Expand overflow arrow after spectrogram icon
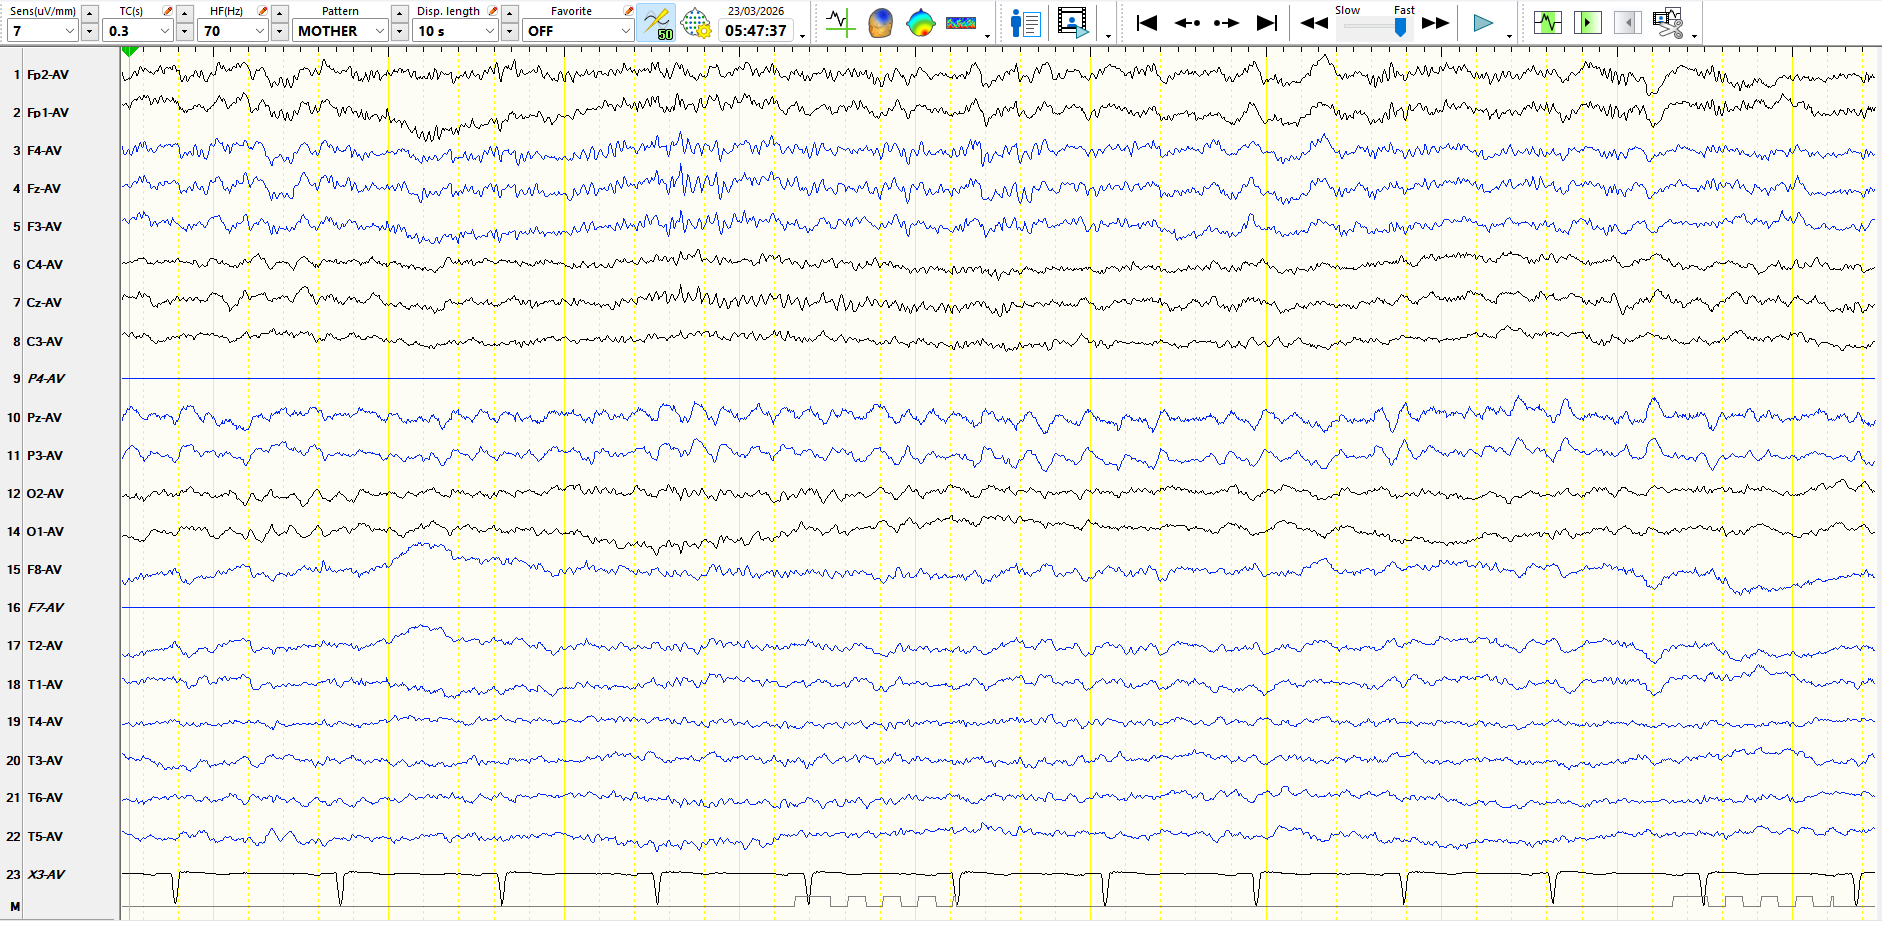Viewport: 1882px width, 925px height. pos(987,35)
